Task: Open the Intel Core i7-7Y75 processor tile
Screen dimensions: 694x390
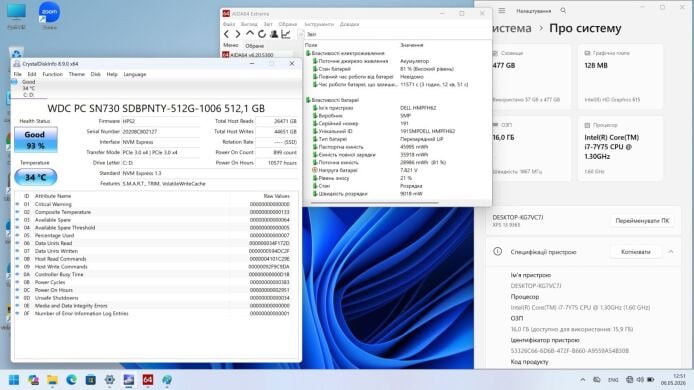Action: point(621,148)
